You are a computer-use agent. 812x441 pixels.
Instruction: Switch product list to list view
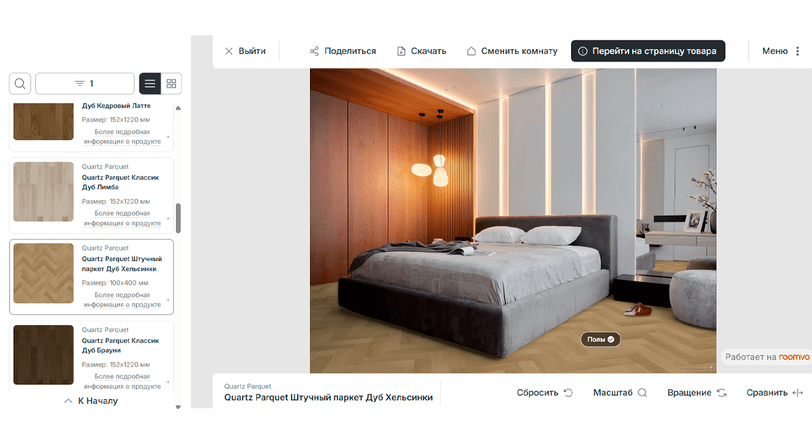click(149, 84)
